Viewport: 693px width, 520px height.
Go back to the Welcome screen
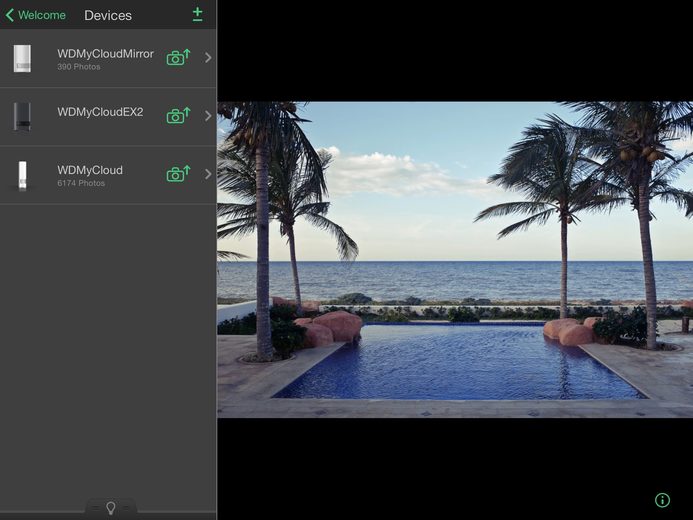[35, 15]
